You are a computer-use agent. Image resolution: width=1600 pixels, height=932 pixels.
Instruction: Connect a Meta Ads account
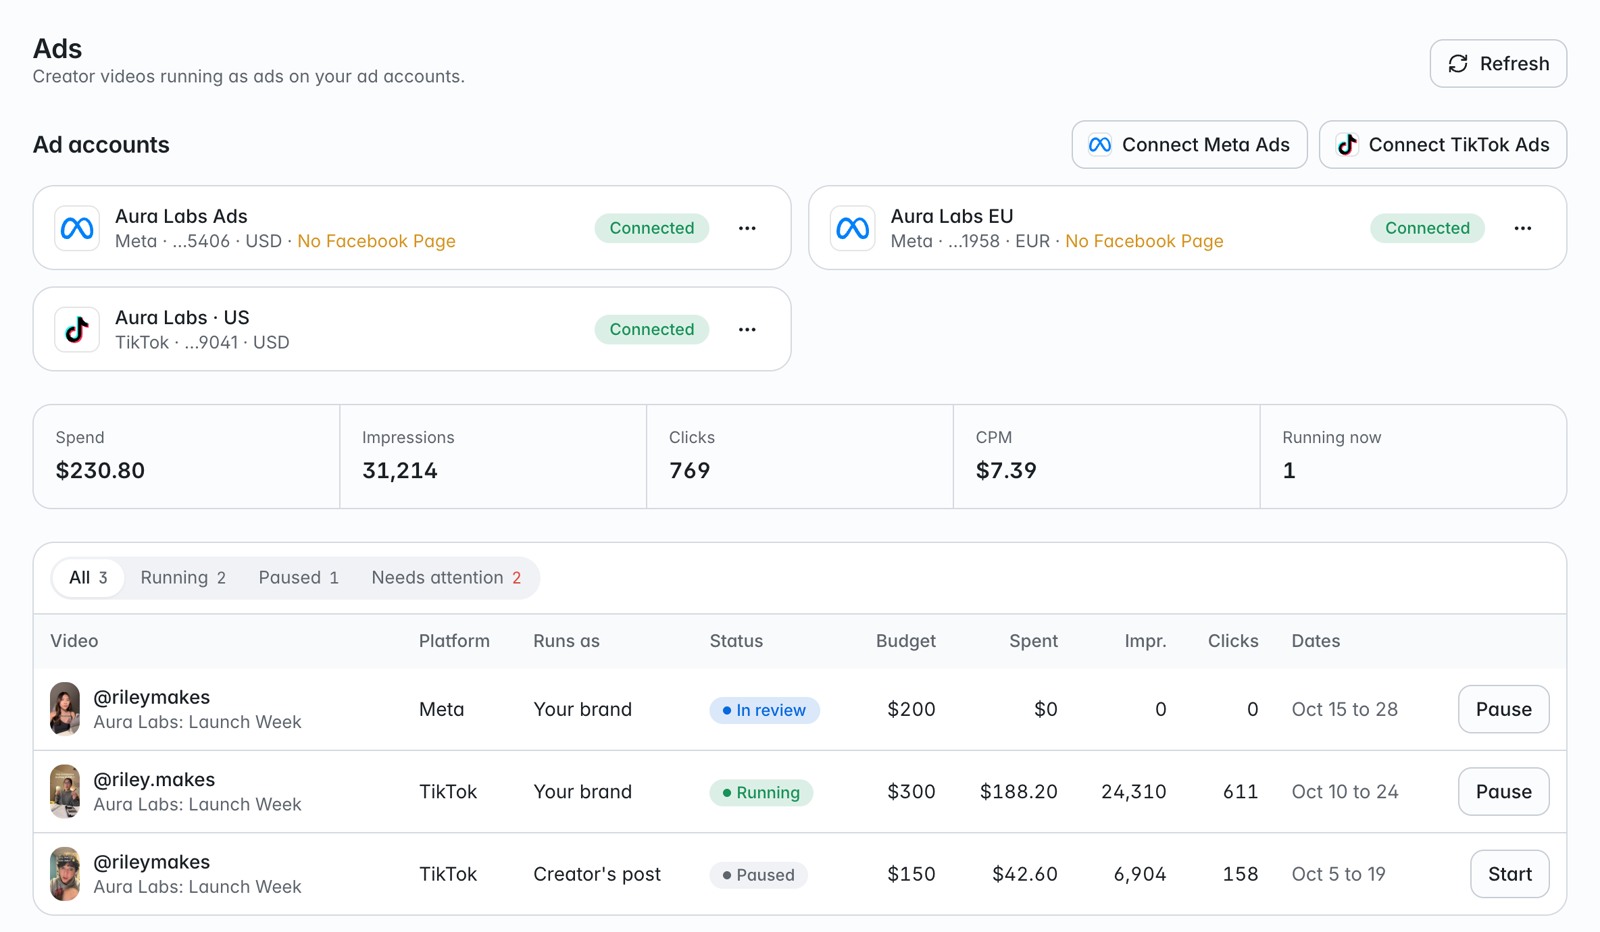point(1189,145)
